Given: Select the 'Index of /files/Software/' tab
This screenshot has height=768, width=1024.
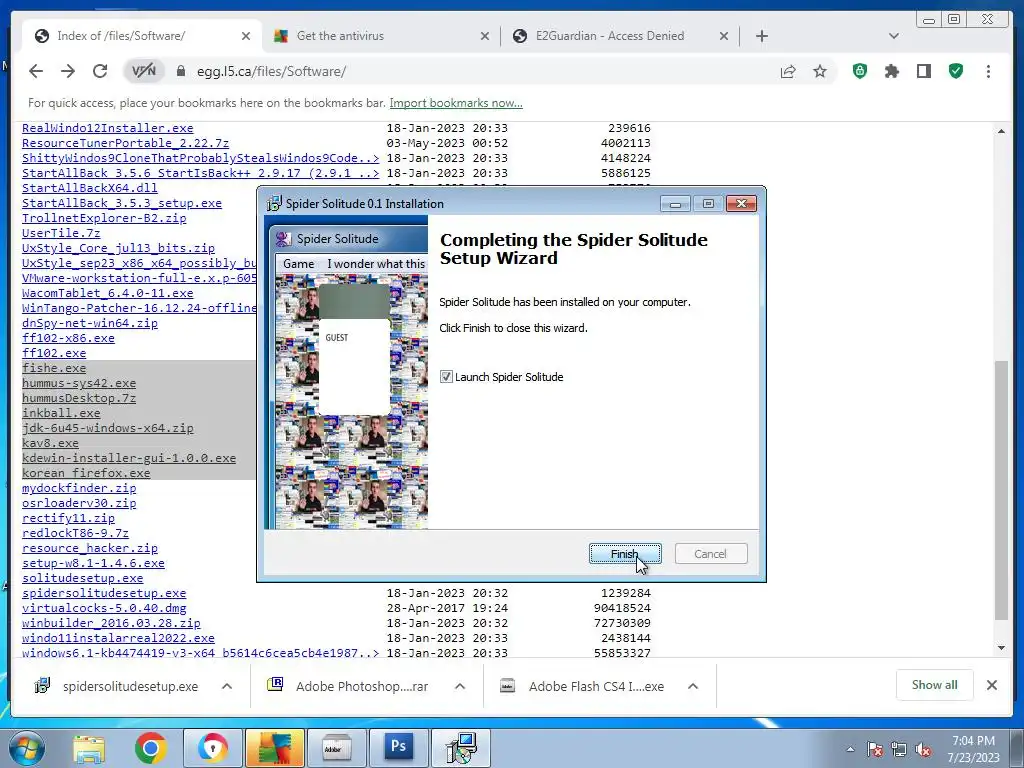Looking at the screenshot, I should (x=140, y=36).
